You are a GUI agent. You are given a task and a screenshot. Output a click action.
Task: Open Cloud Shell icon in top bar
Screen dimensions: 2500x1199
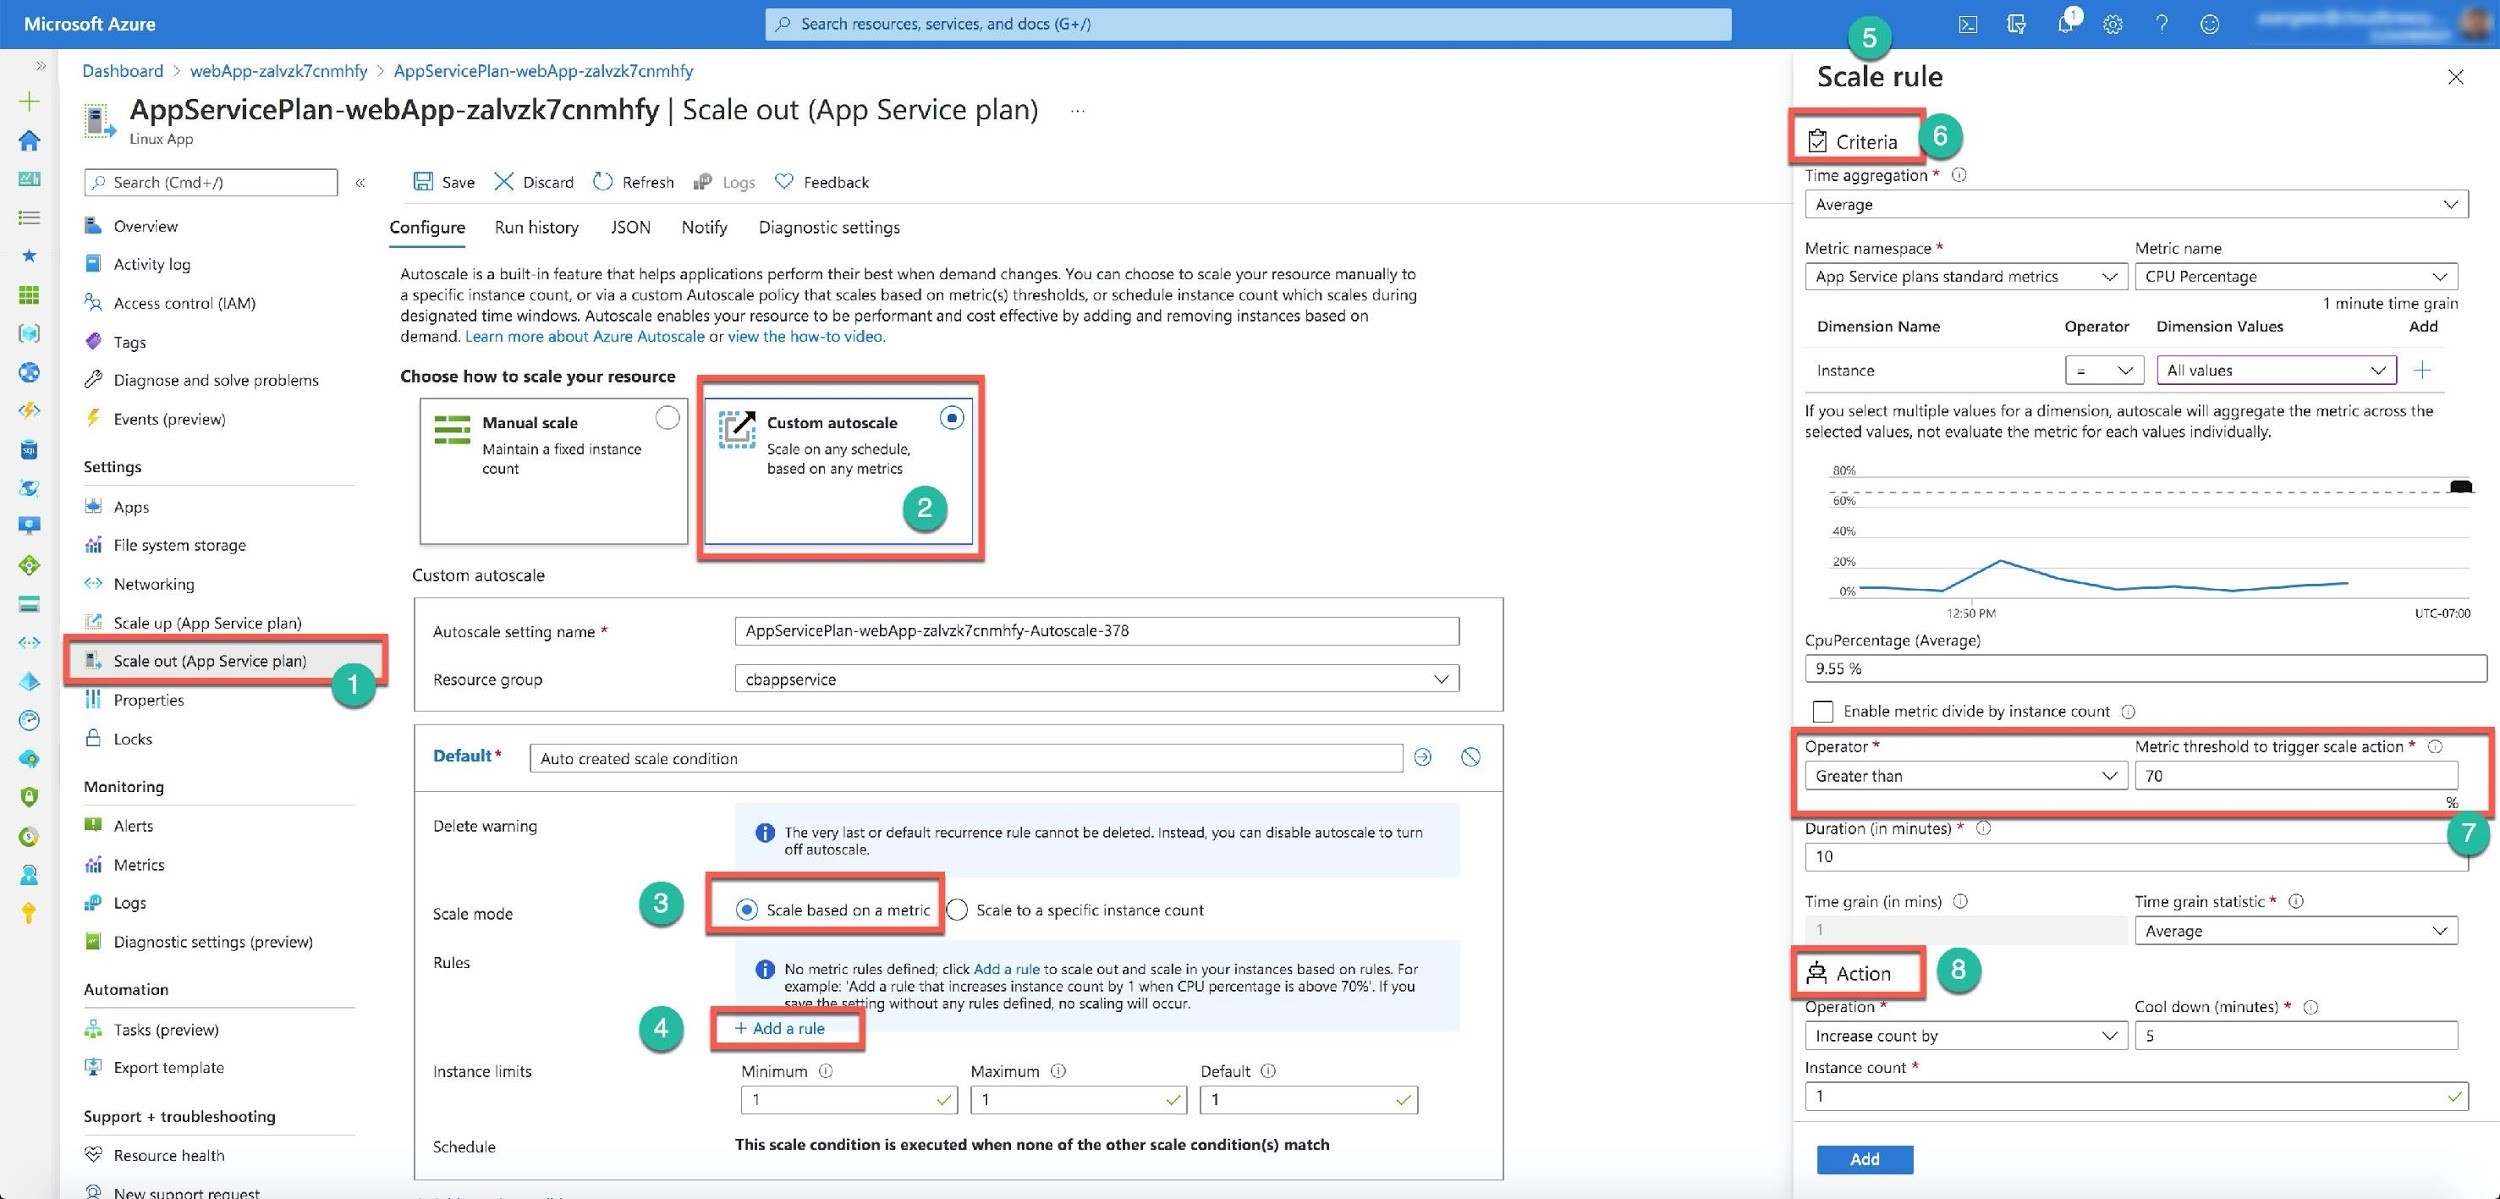(1967, 24)
